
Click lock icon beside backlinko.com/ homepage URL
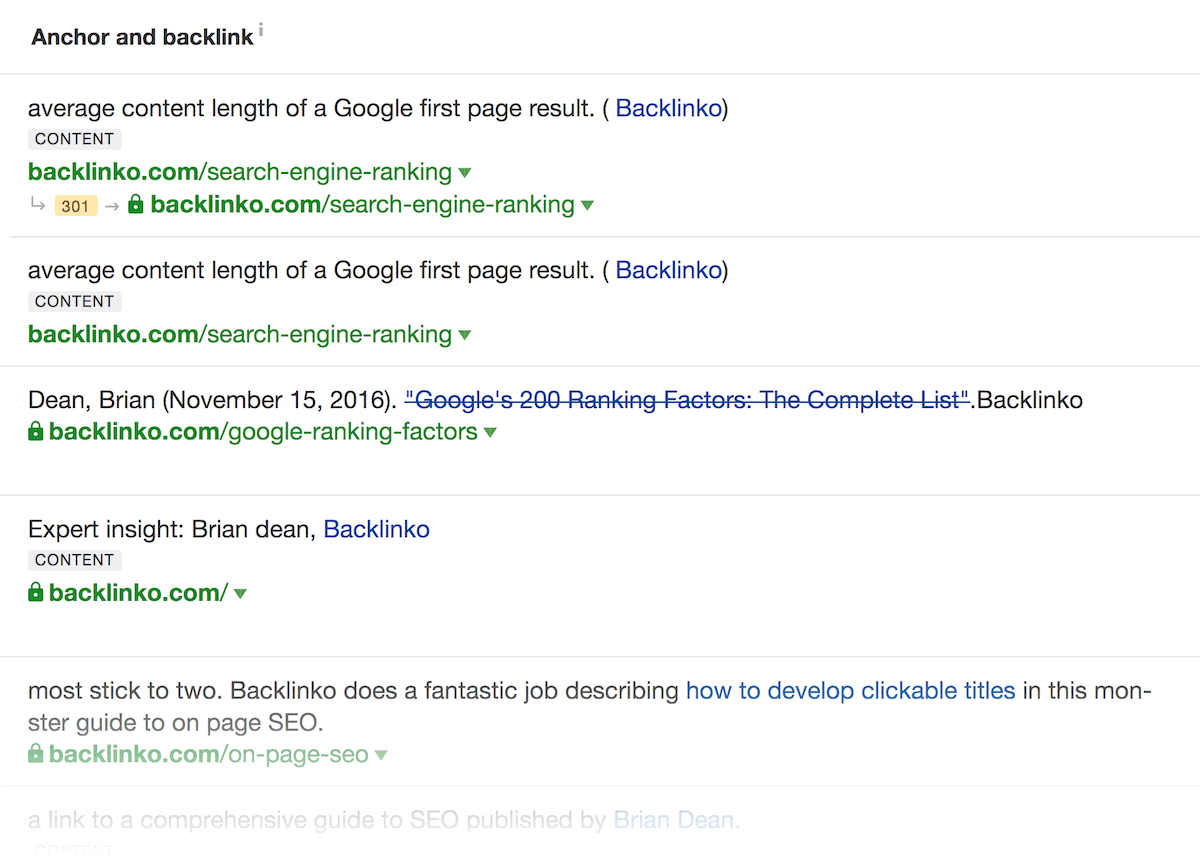(36, 593)
